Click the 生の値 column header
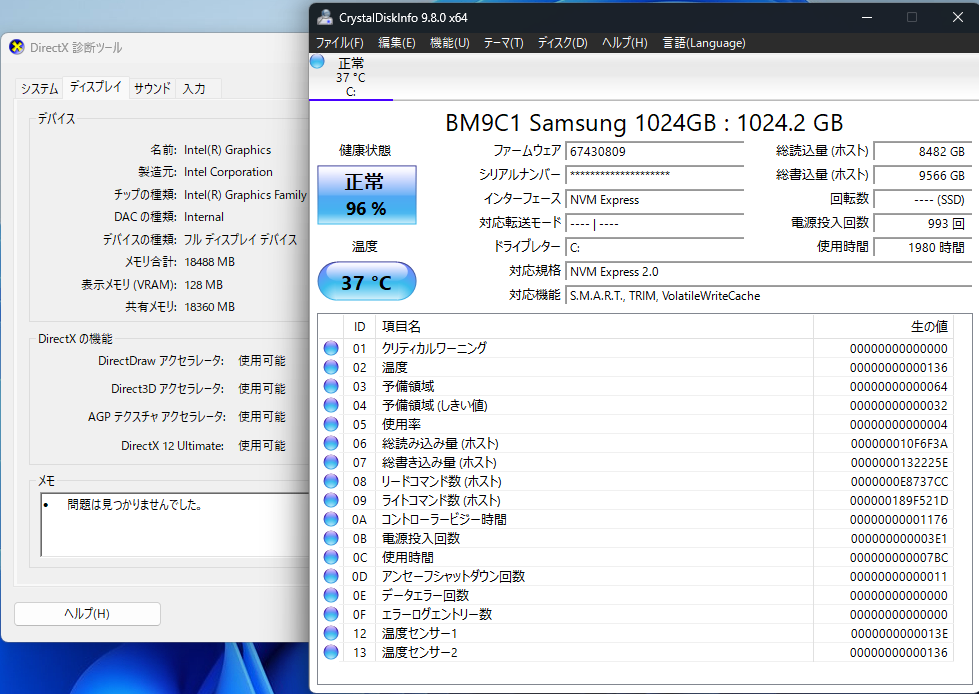Viewport: 979px width, 694px height. pyautogui.click(x=883, y=326)
